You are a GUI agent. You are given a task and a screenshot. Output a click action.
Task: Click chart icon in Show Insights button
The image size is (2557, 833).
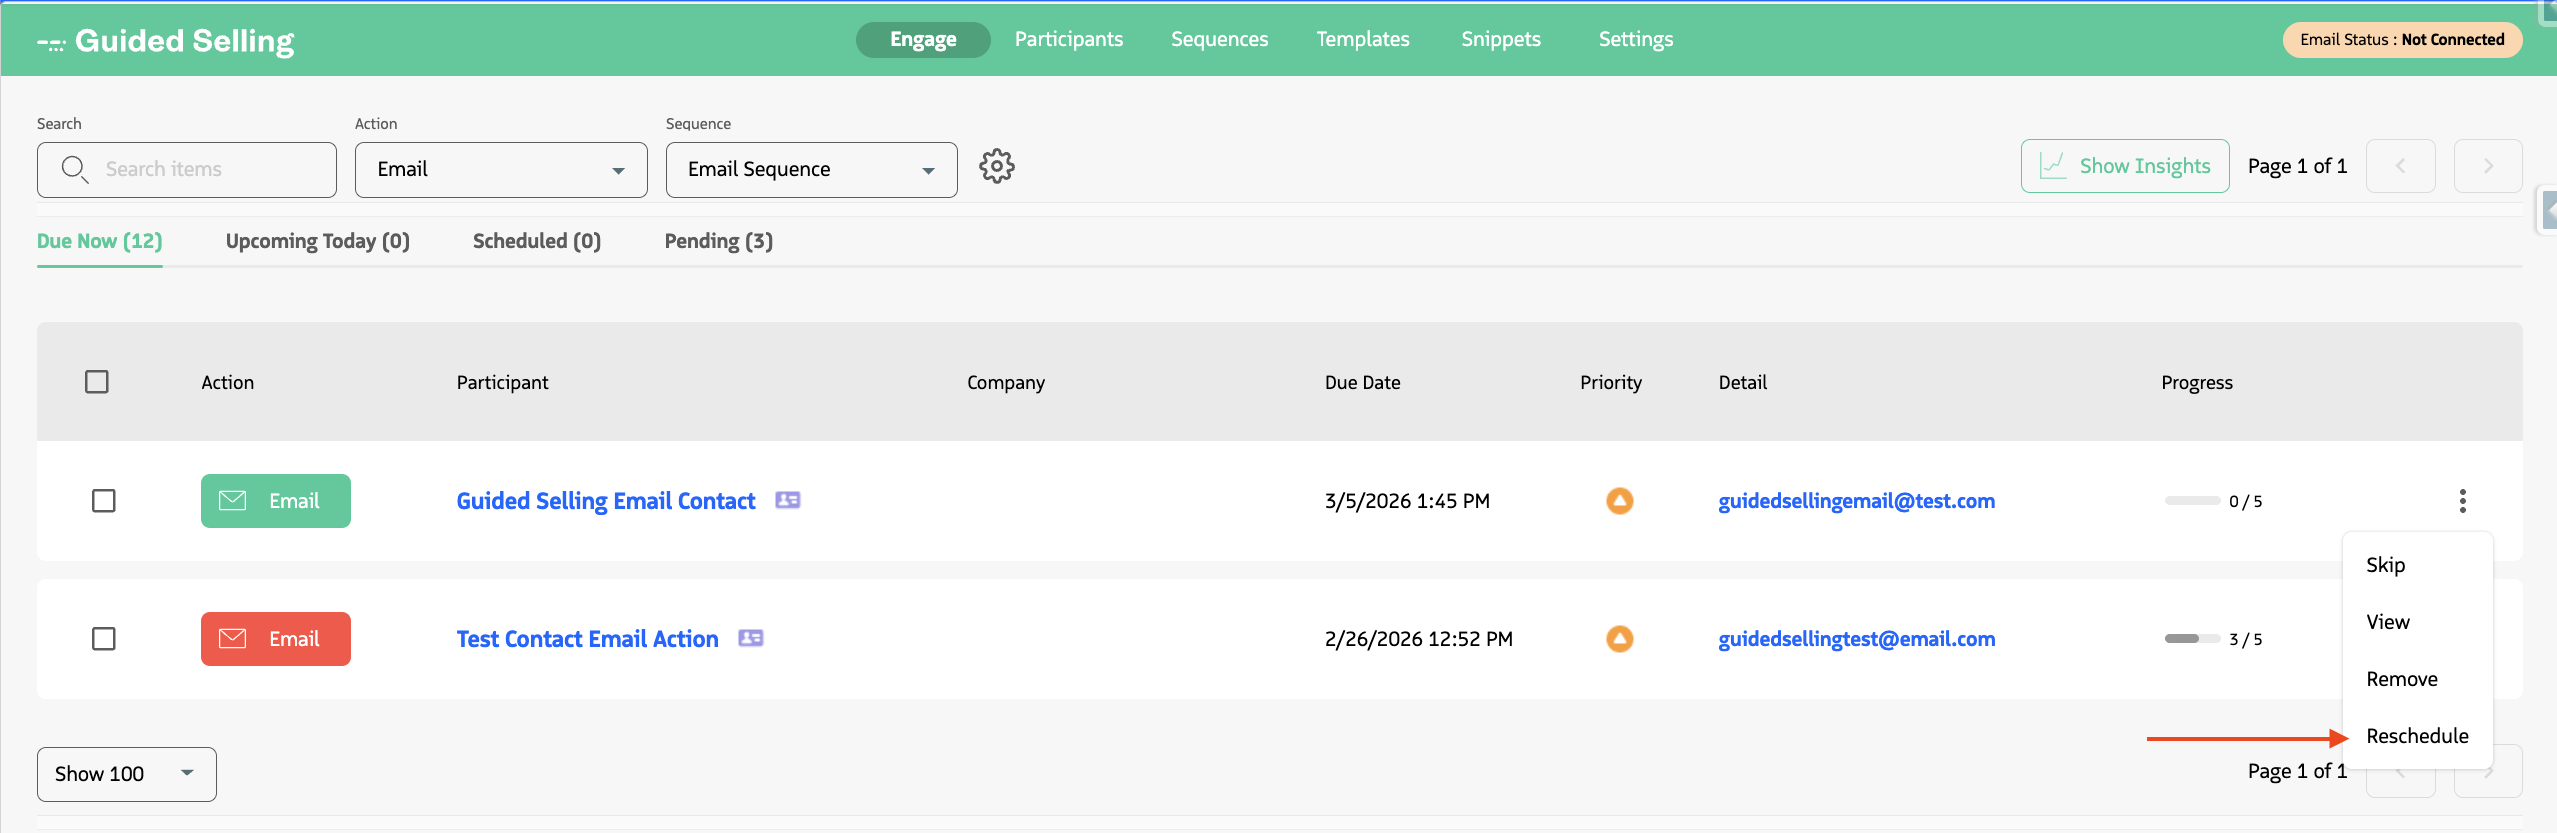click(2052, 166)
